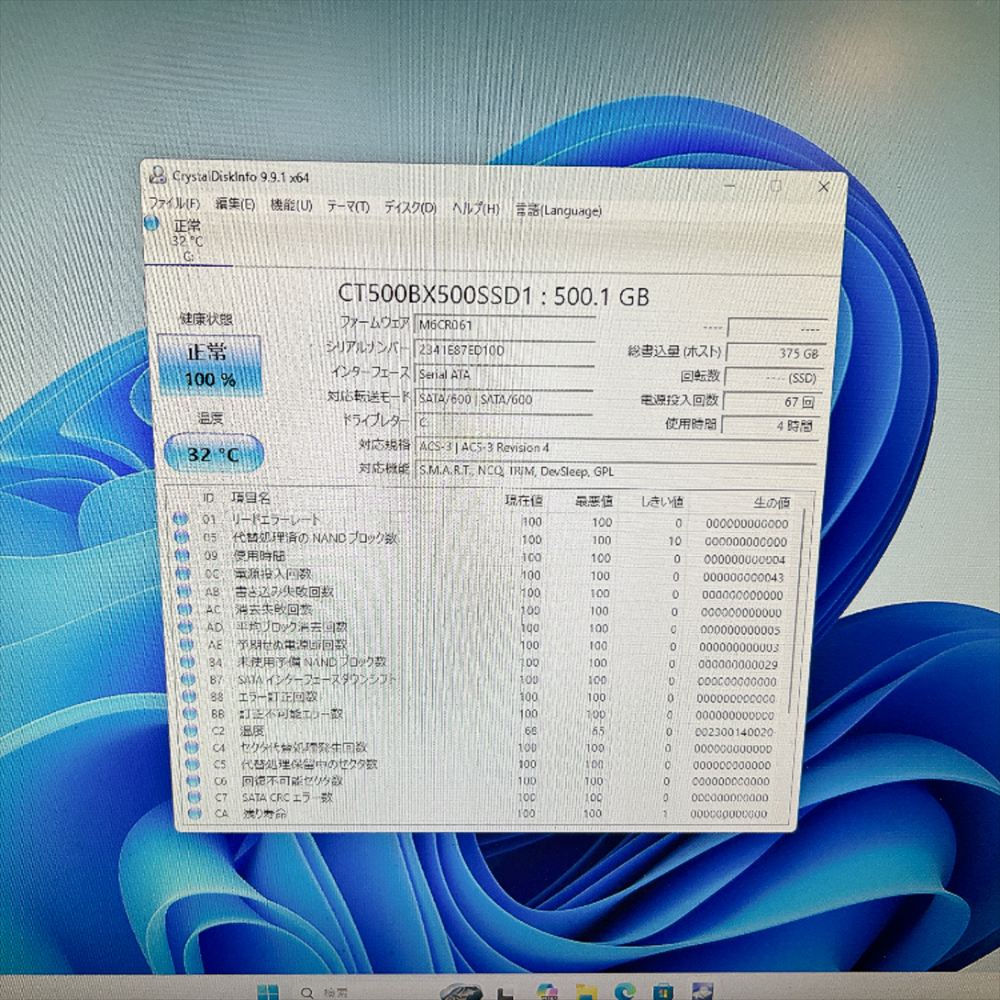The width and height of the screenshot is (1000, 1000).
Task: Open File Explorer from the taskbar
Action: click(x=585, y=992)
